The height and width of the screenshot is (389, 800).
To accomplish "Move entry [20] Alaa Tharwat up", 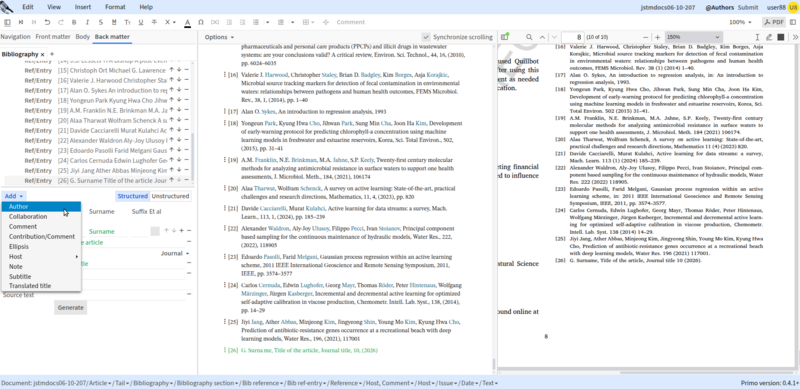I will [x=172, y=120].
